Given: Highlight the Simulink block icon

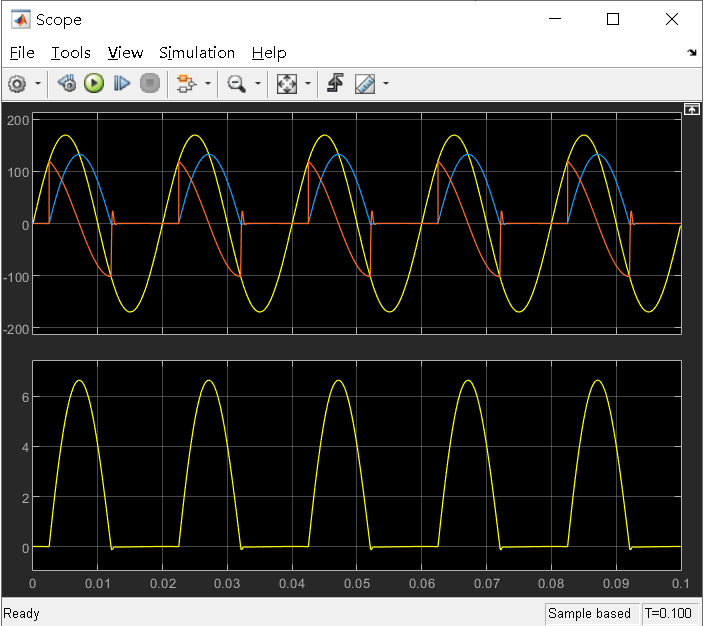Looking at the screenshot, I should pos(186,84).
